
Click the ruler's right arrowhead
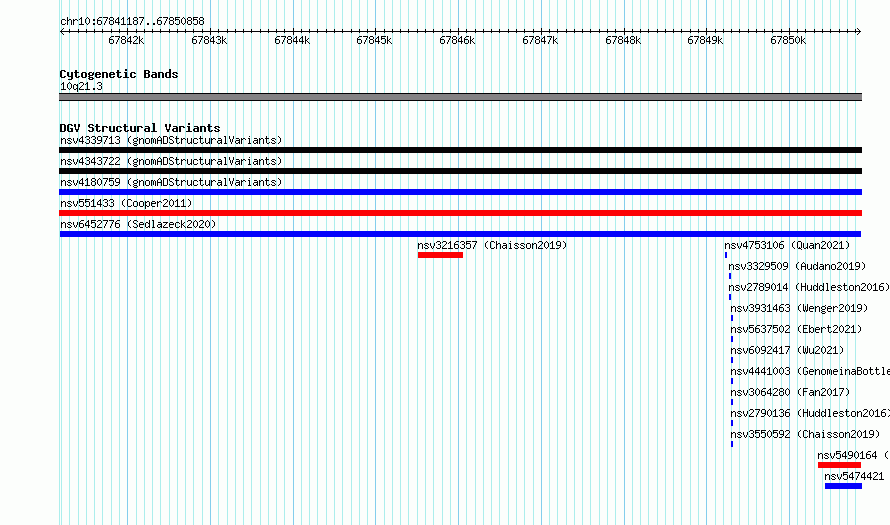click(859, 32)
